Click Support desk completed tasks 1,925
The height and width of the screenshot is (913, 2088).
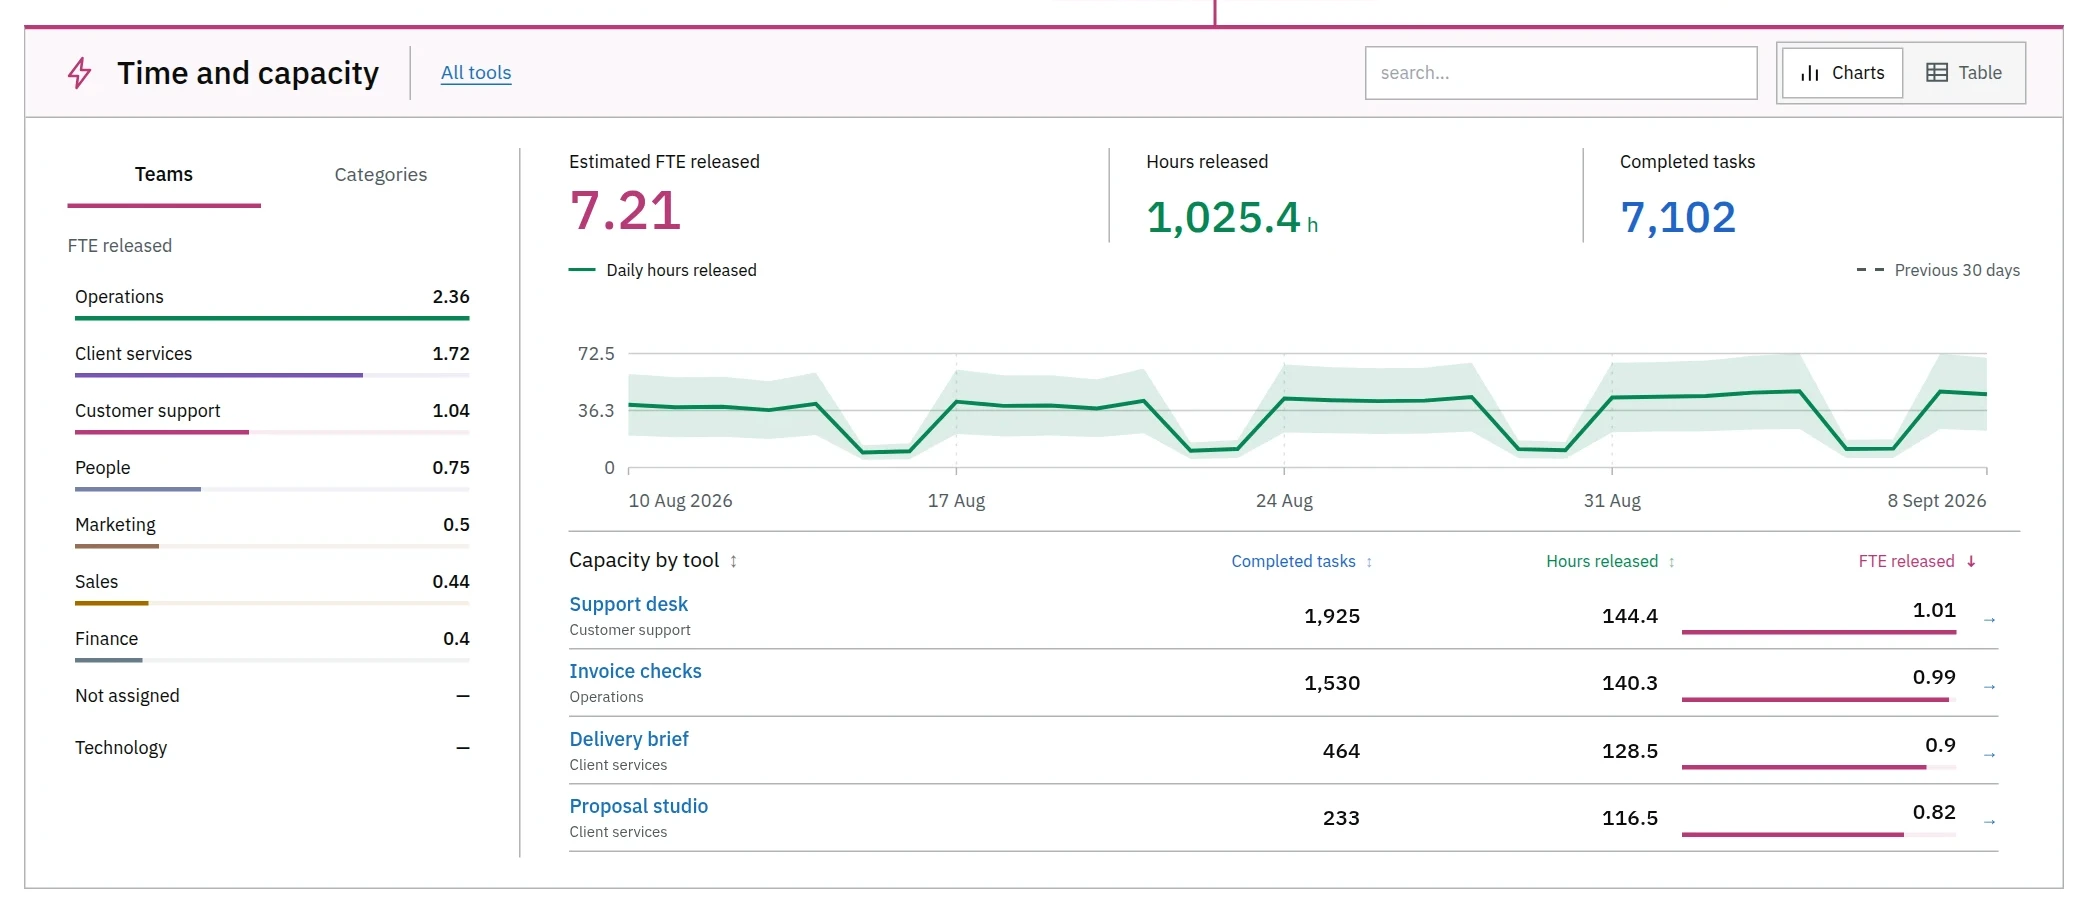click(x=1332, y=616)
